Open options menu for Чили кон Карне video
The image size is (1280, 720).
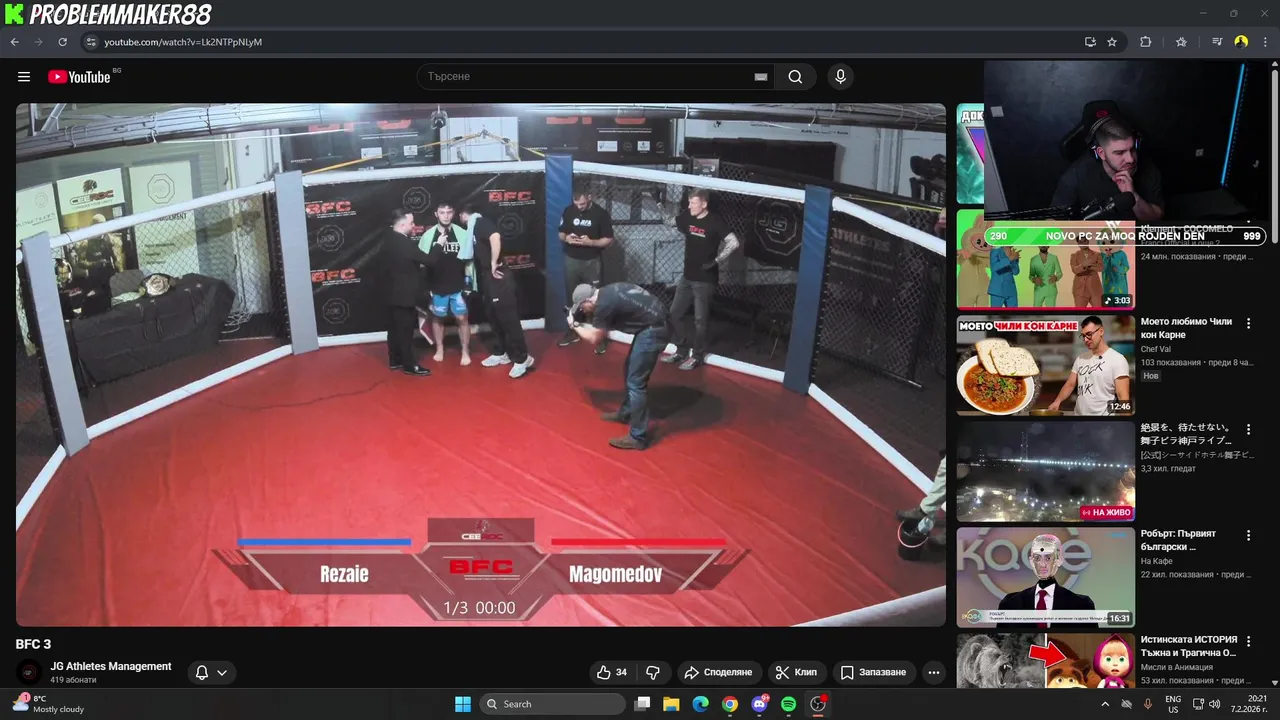(x=1248, y=323)
